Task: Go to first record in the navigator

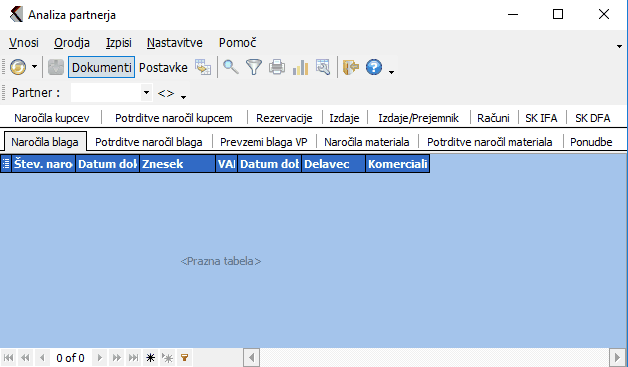Action: pos(8,357)
